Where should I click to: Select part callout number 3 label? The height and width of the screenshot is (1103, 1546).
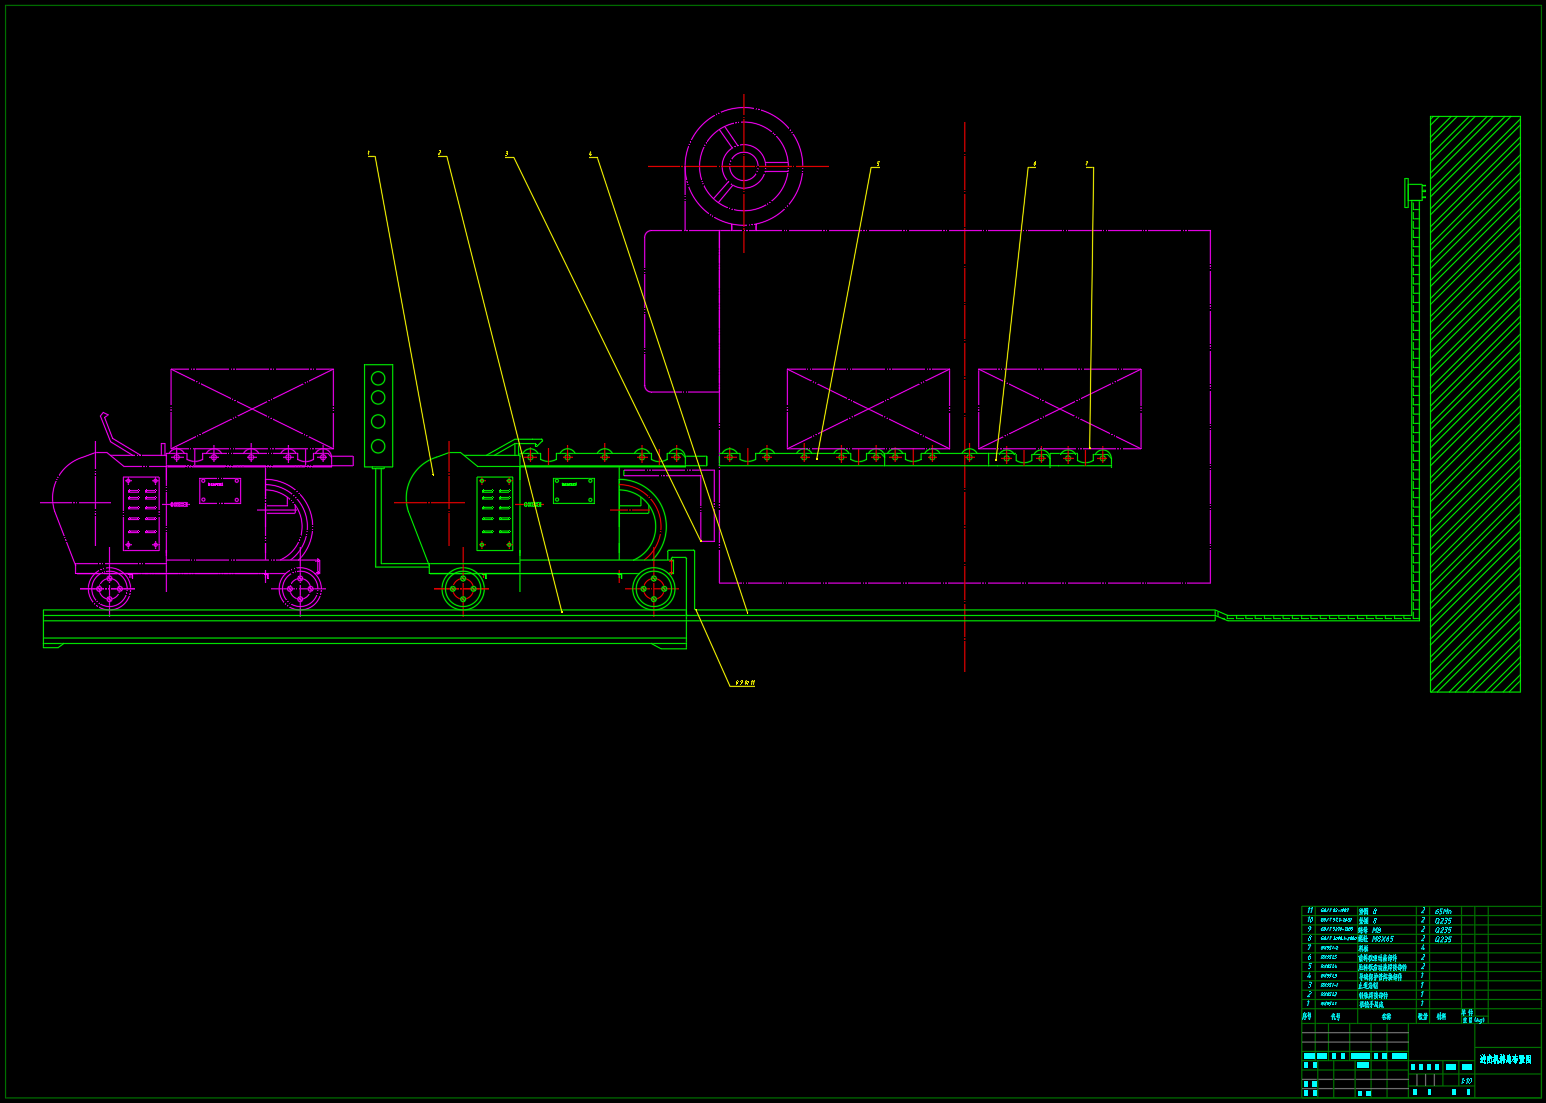[x=507, y=154]
